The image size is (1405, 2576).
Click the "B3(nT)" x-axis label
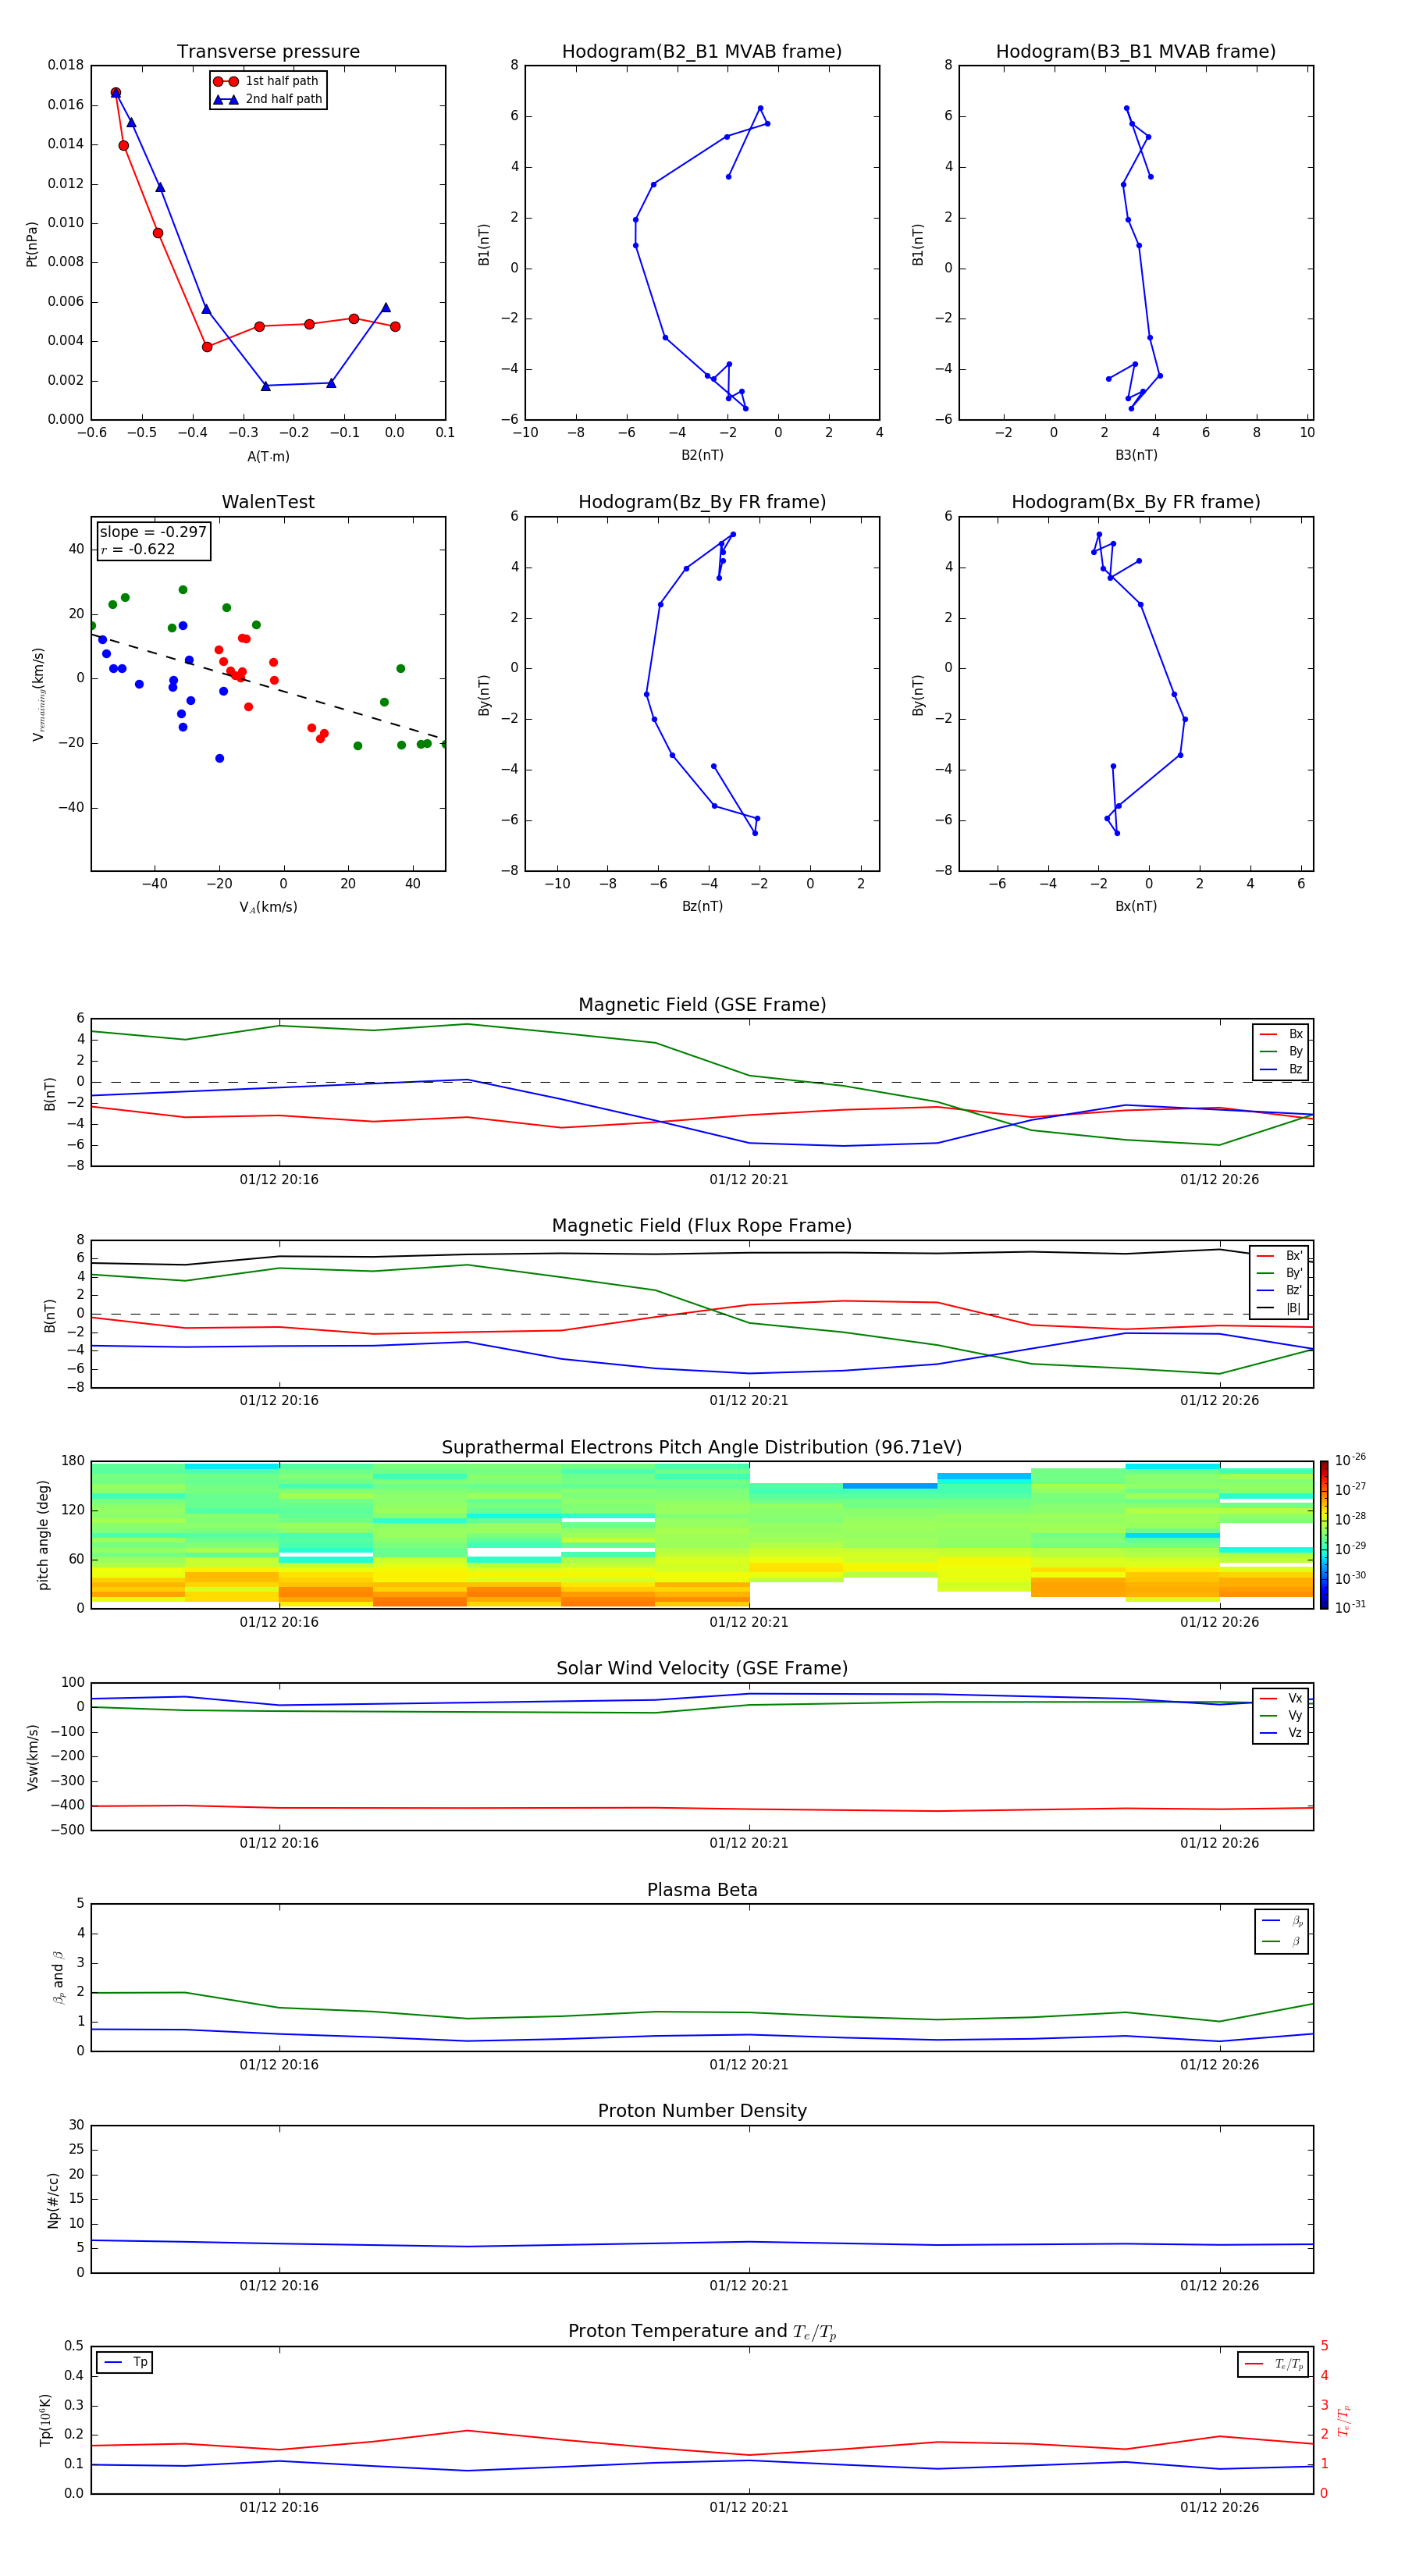click(1136, 455)
